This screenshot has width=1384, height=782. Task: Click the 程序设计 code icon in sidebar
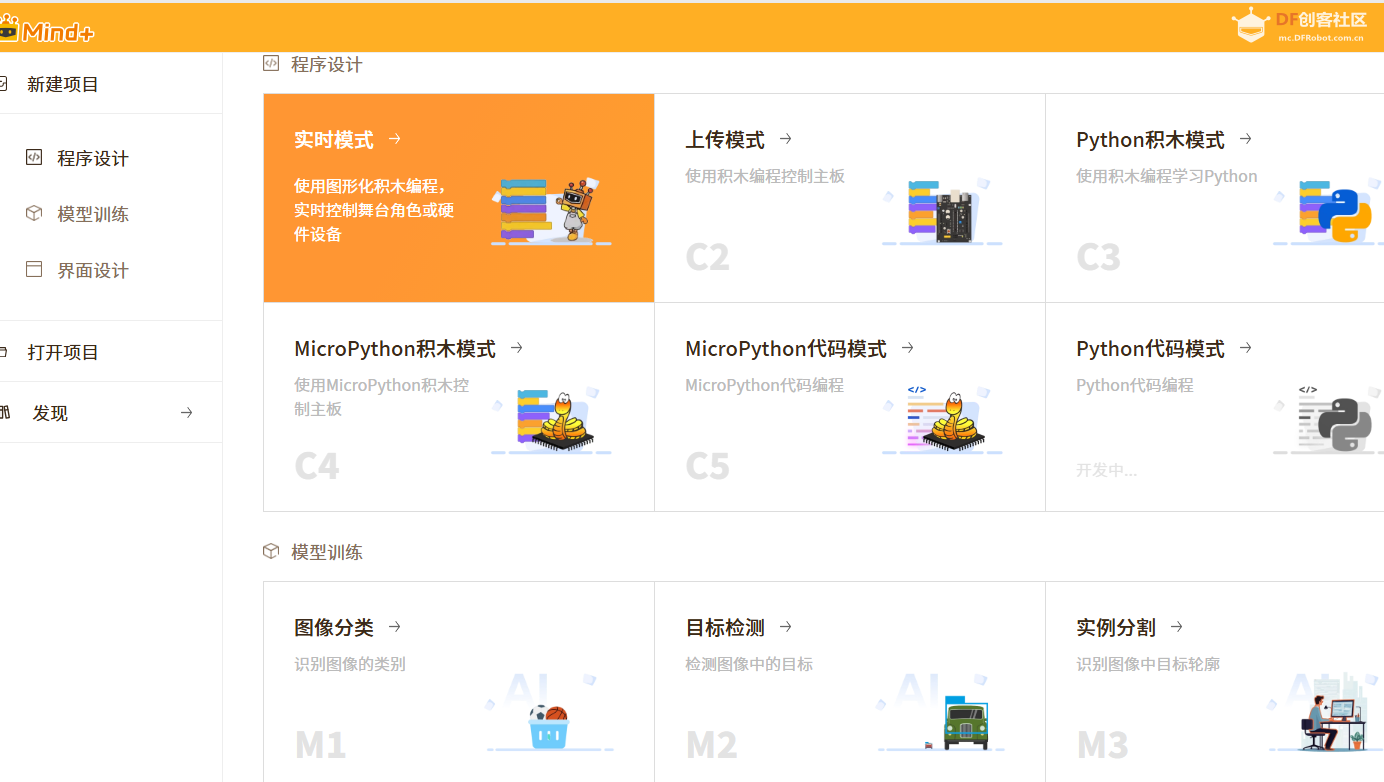(x=34, y=157)
